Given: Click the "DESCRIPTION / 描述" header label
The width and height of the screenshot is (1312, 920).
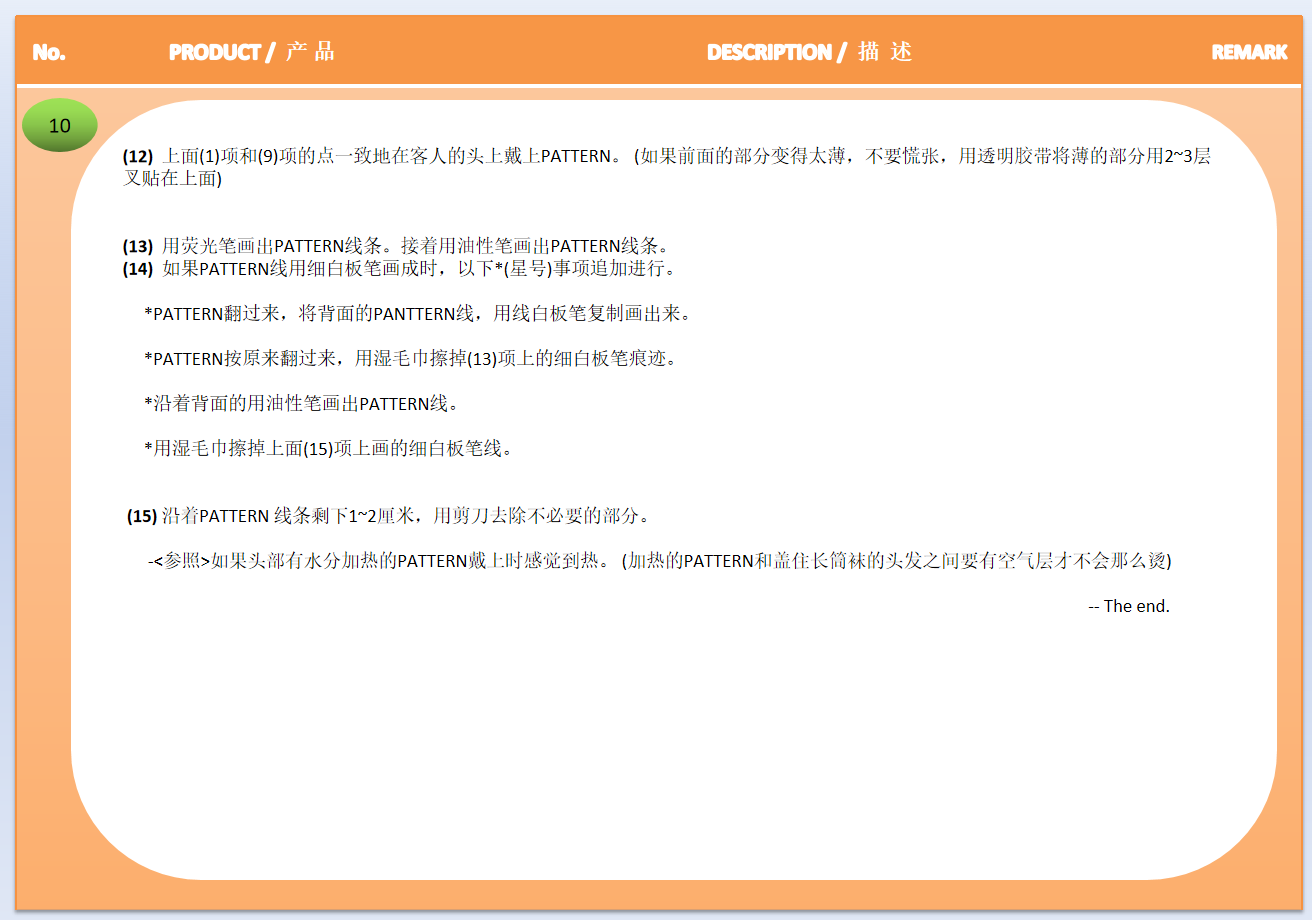Looking at the screenshot, I should [809, 52].
